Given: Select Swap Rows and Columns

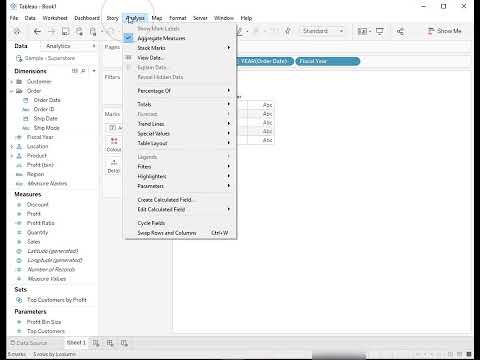Looking at the screenshot, I should coord(180,233).
